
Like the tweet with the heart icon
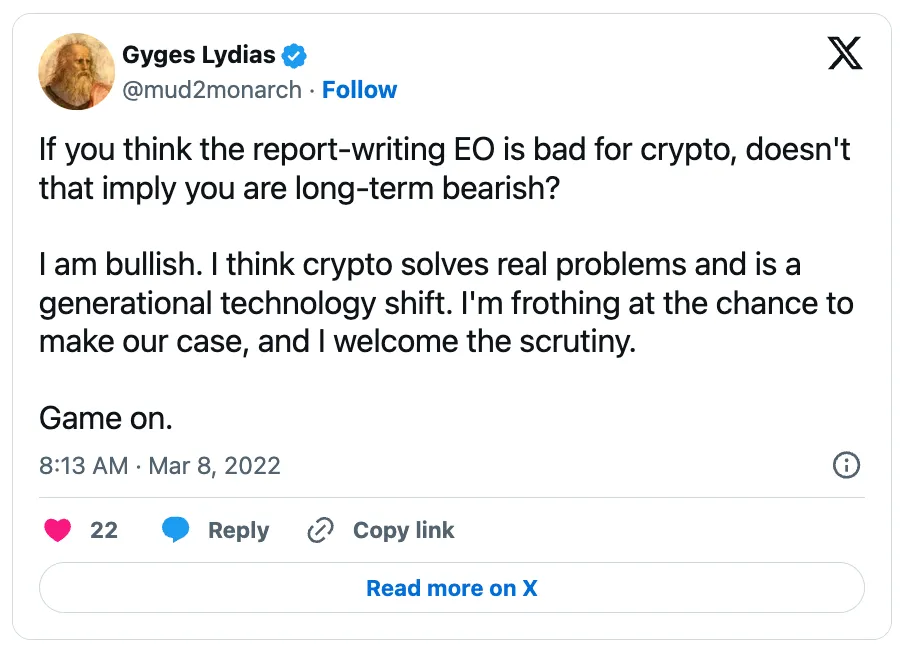58,530
